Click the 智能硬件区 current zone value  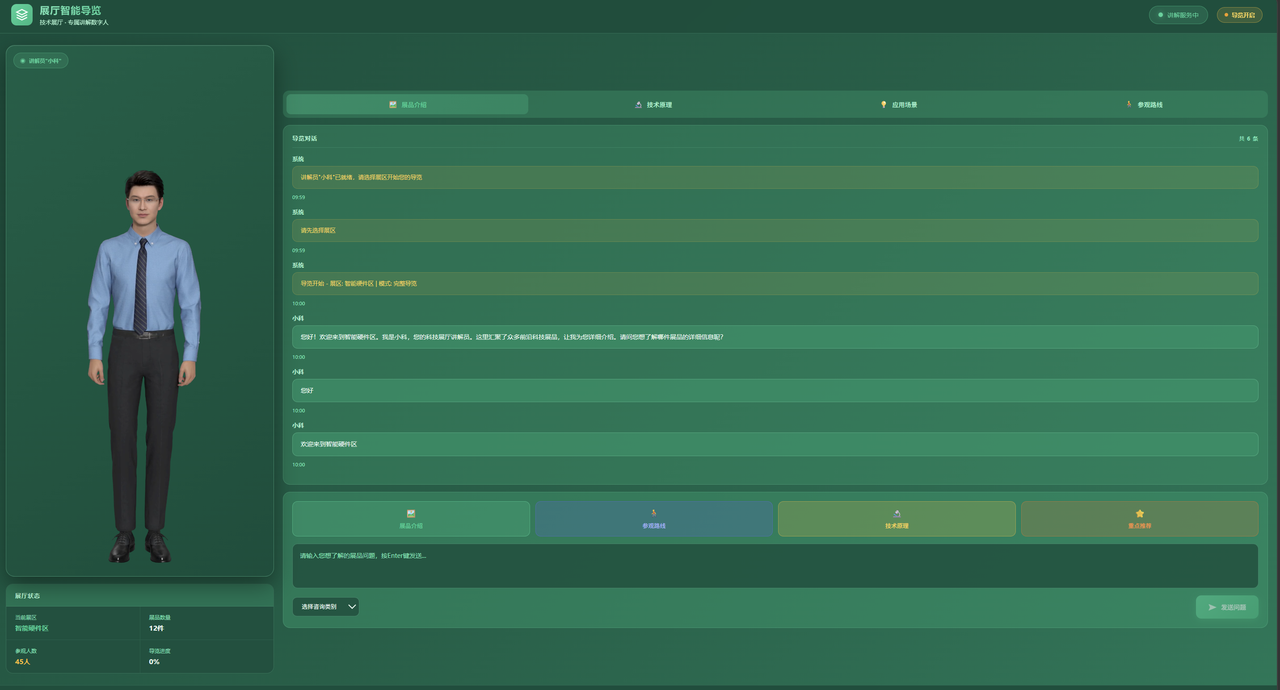click(32, 628)
